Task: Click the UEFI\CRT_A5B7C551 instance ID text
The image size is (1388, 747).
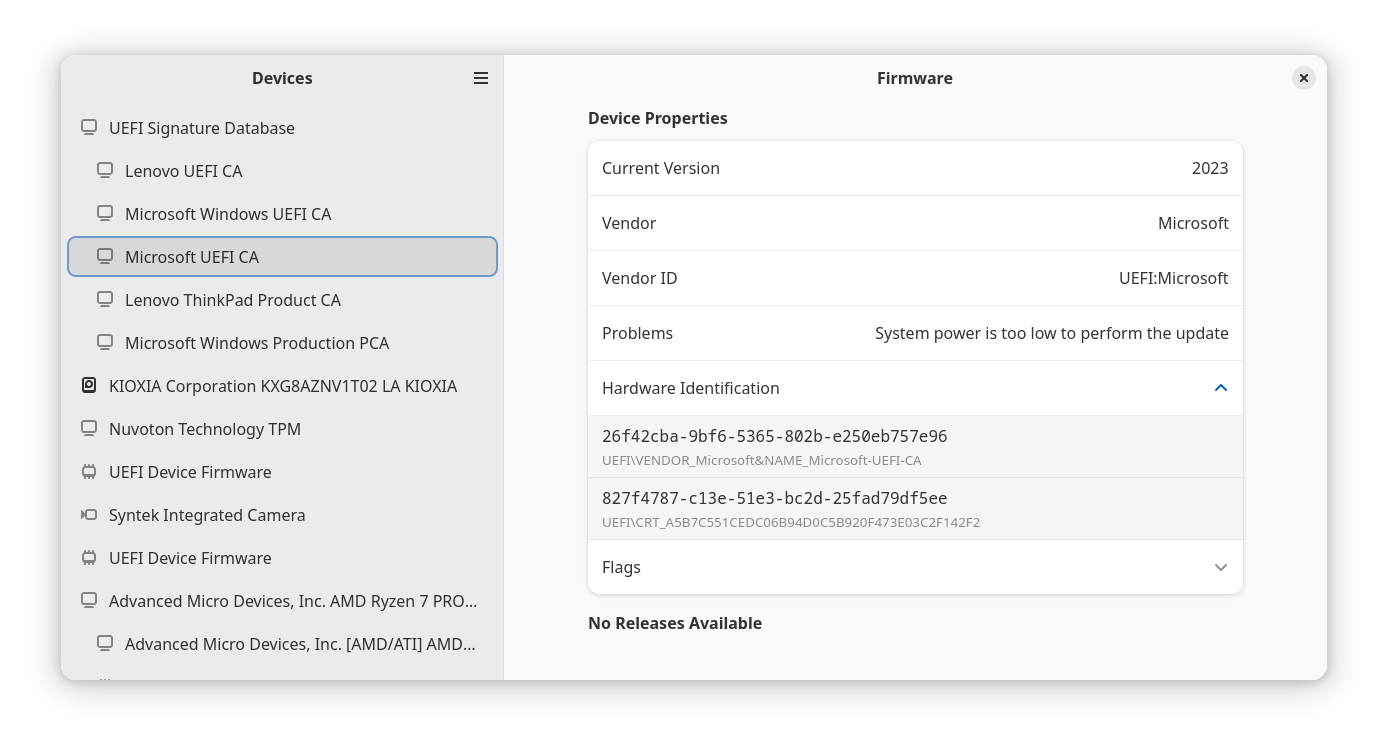Action: click(x=791, y=523)
